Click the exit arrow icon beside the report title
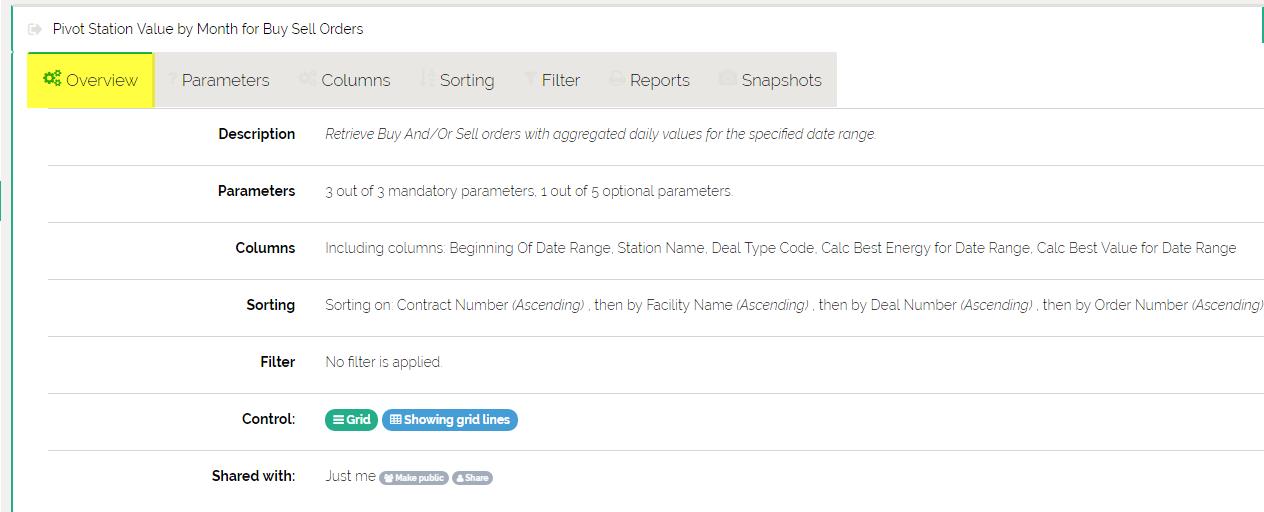 click(35, 30)
